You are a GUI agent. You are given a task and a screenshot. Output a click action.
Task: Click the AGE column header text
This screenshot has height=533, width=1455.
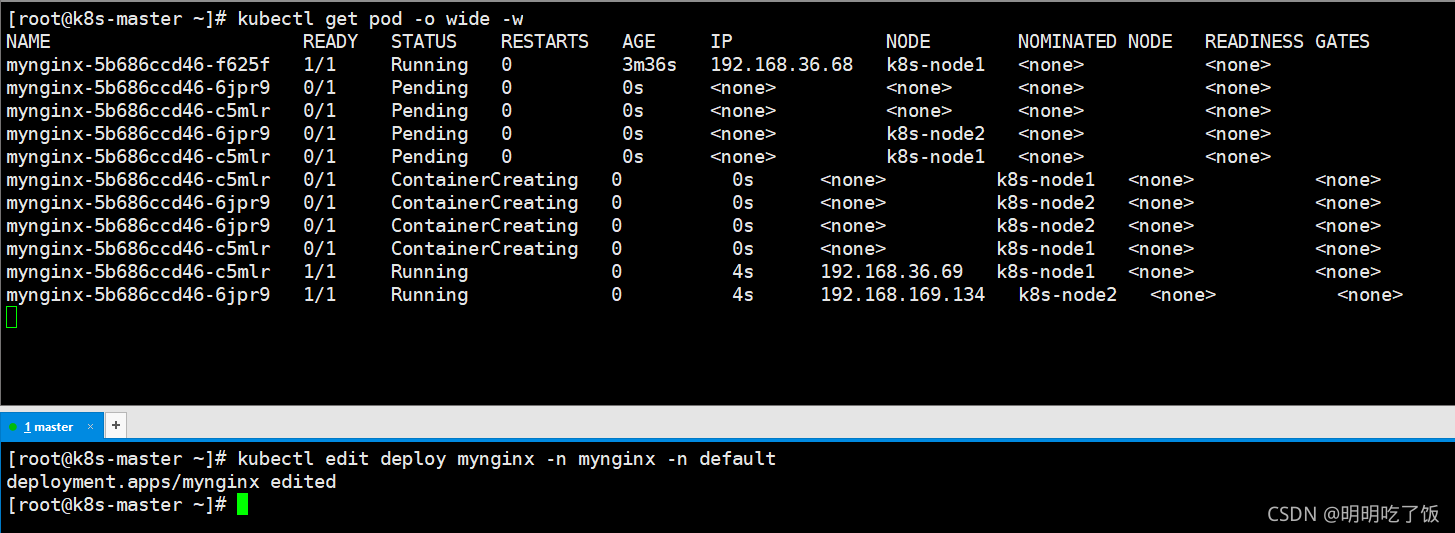[x=638, y=42]
